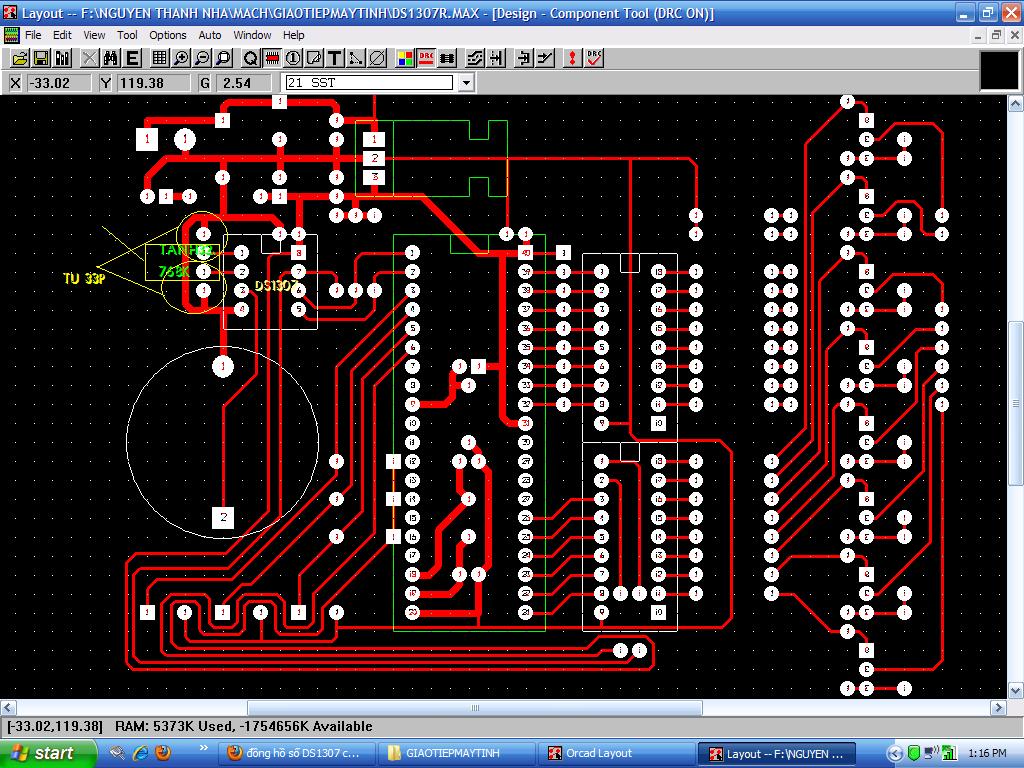Click the Find binoculars icon
The image size is (1024, 768).
pos(111,58)
